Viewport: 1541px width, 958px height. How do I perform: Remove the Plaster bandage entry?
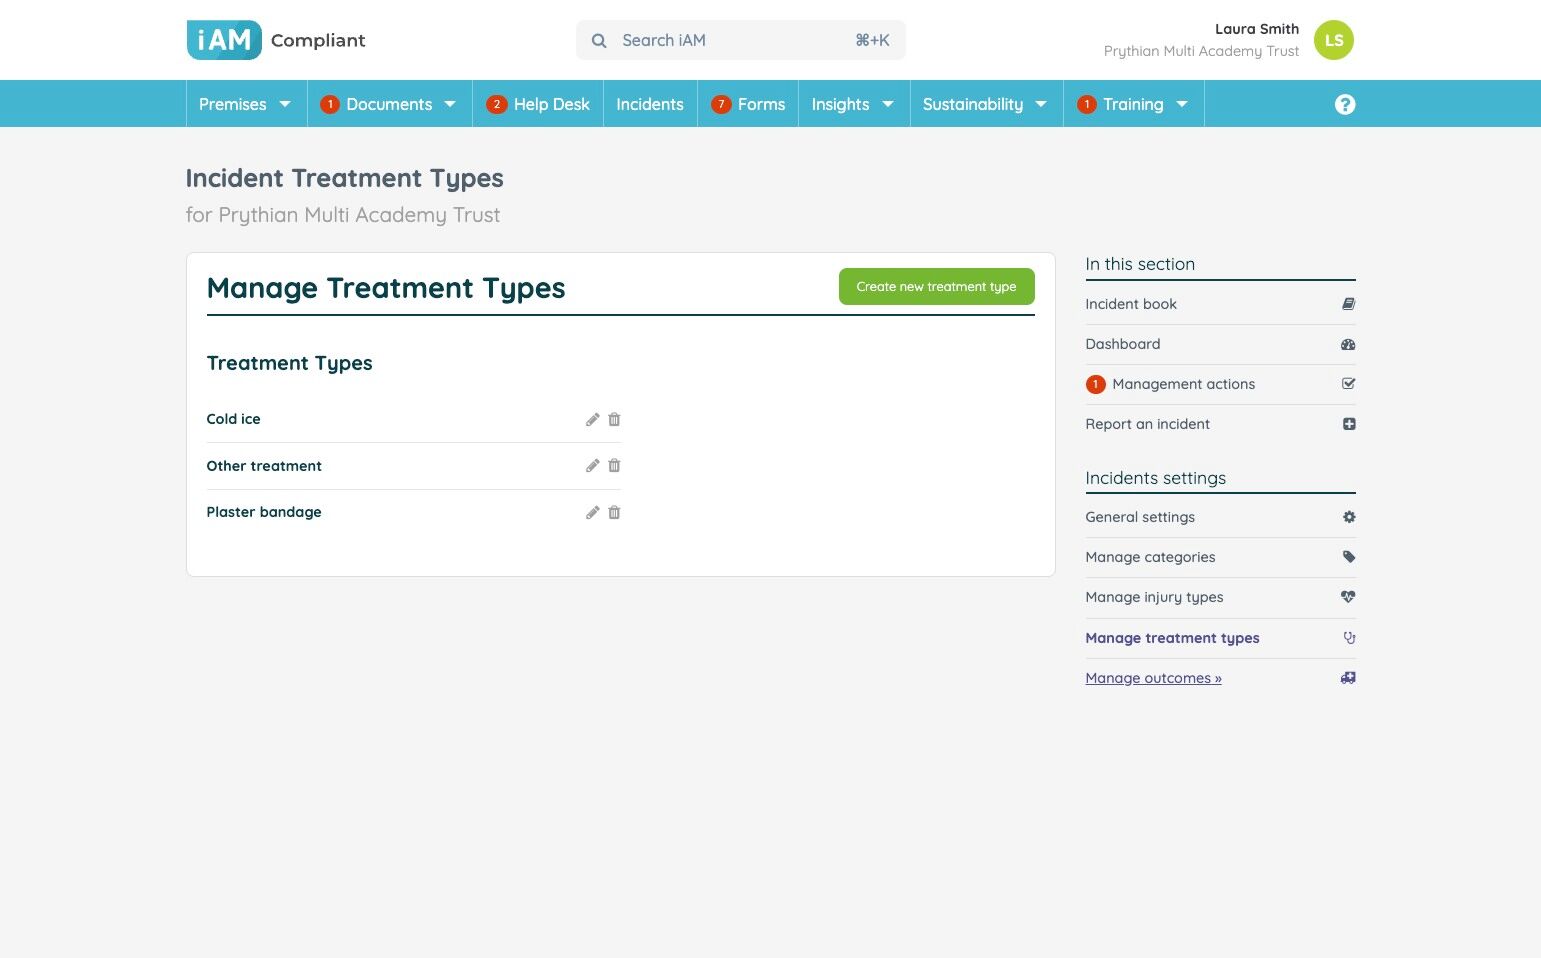tap(614, 513)
